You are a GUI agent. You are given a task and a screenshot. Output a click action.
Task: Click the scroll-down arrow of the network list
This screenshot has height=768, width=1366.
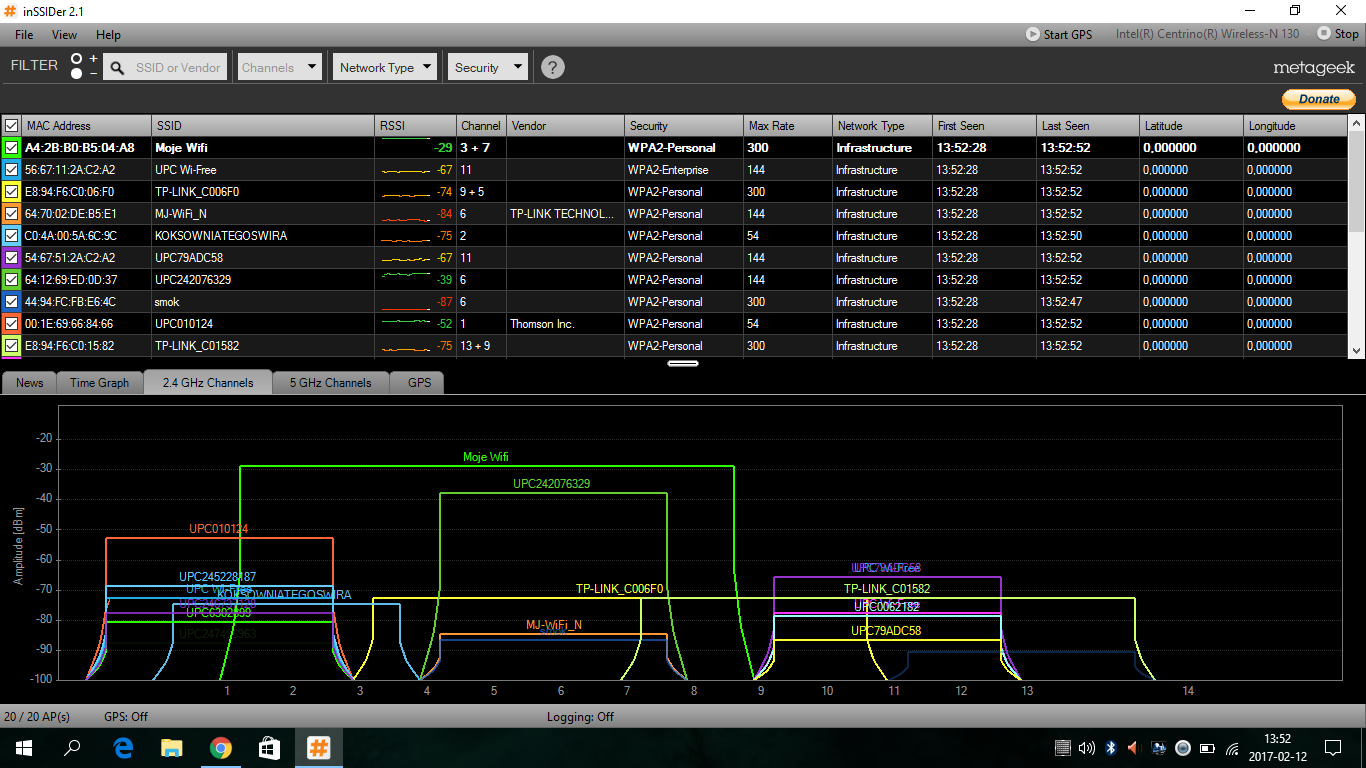pyautogui.click(x=1357, y=350)
